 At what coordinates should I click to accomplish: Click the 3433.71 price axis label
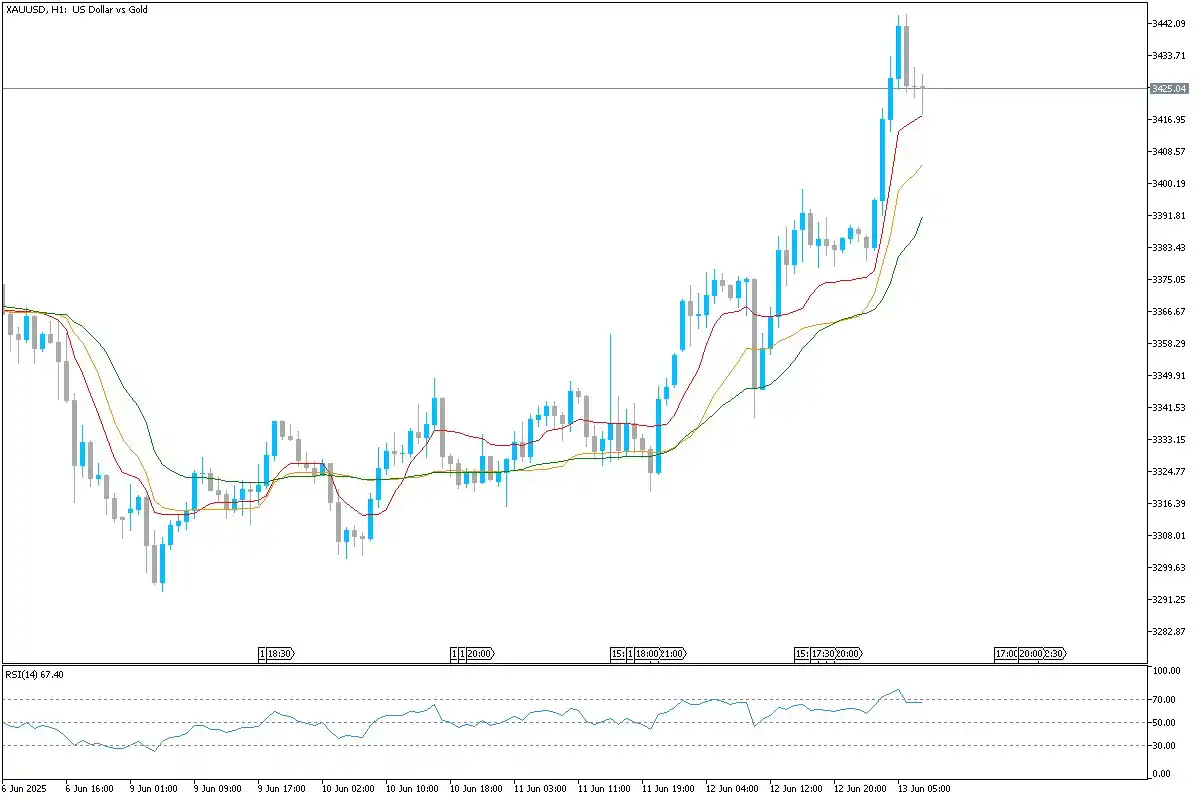click(x=1167, y=55)
